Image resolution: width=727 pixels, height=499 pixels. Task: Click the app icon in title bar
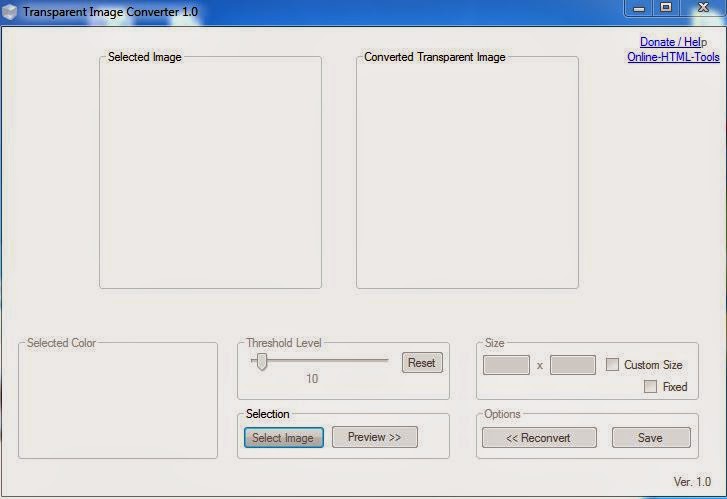(10, 10)
